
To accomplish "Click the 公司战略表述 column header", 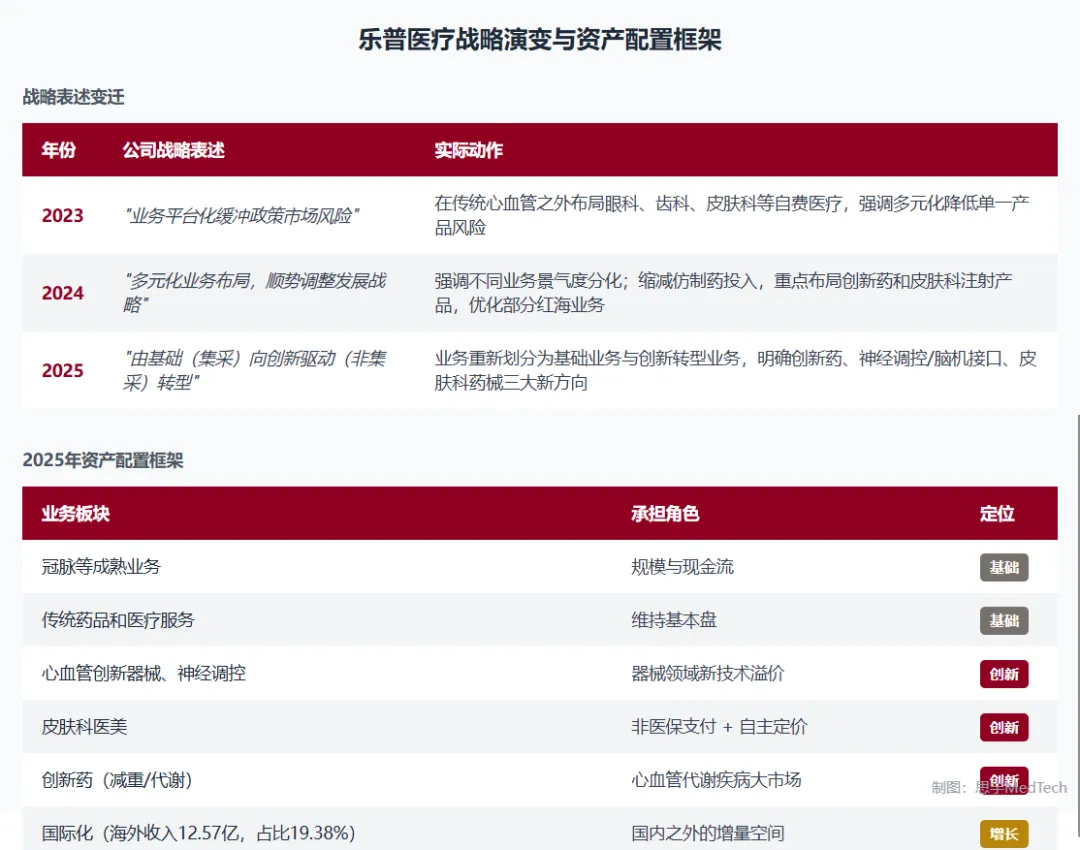I will tap(174, 150).
